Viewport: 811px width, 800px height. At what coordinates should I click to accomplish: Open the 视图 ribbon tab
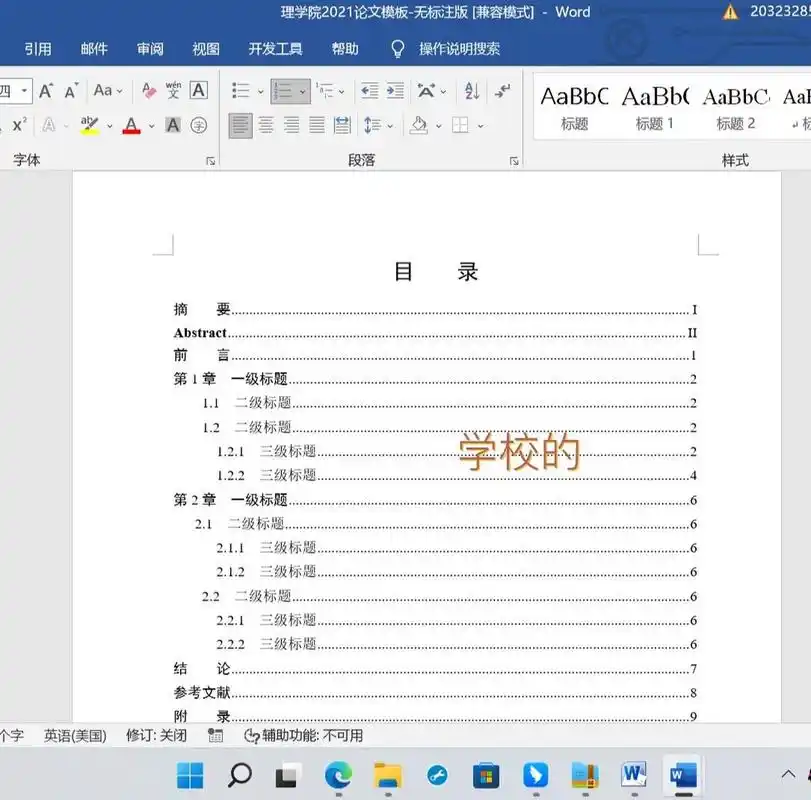(207, 47)
